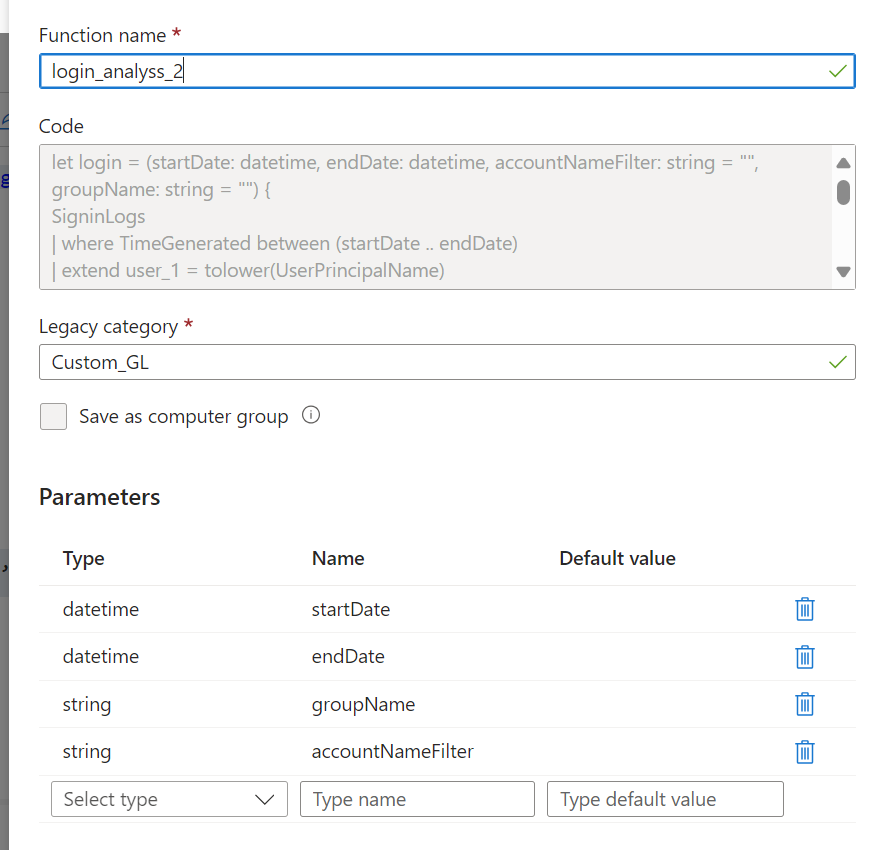Open the Select type dropdown
Viewport: 869px width, 850px height.
168,799
